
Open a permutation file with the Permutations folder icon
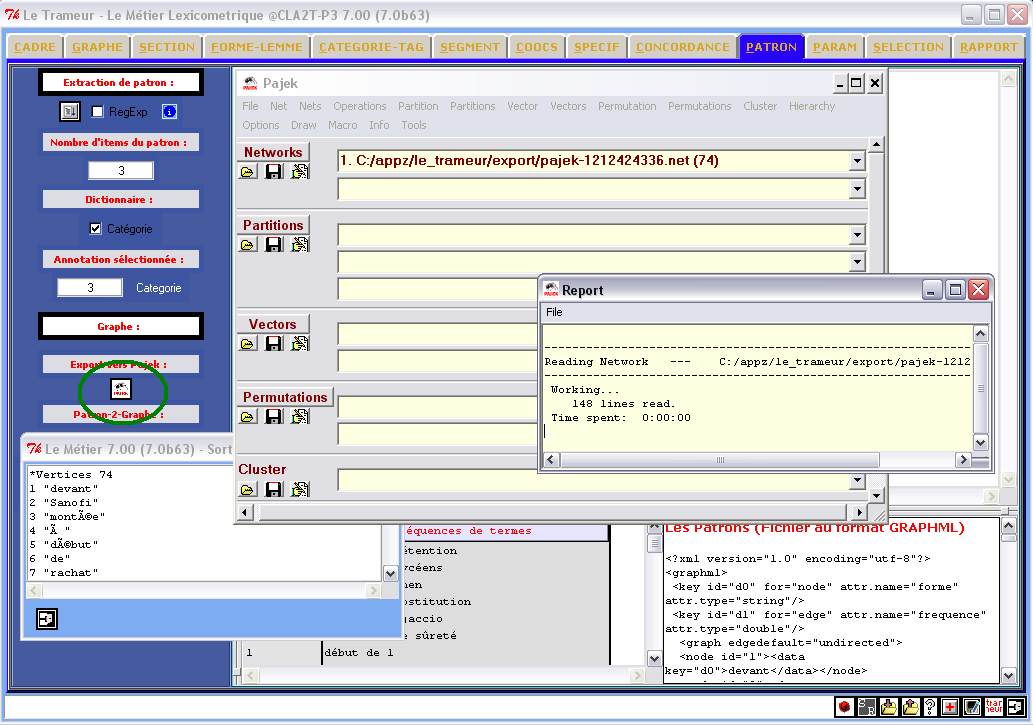(x=248, y=417)
